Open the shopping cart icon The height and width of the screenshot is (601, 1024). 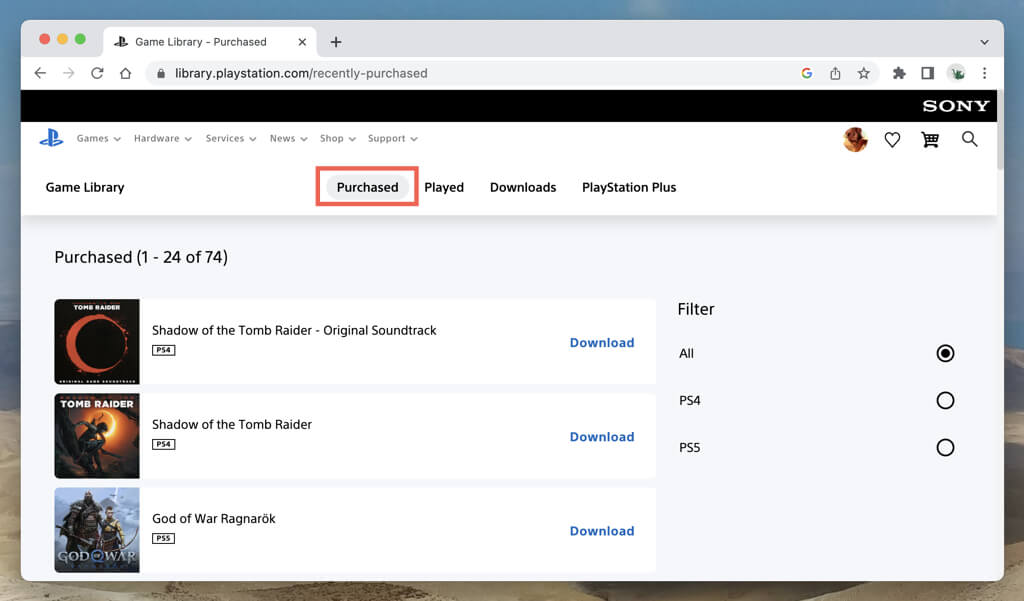click(x=930, y=140)
